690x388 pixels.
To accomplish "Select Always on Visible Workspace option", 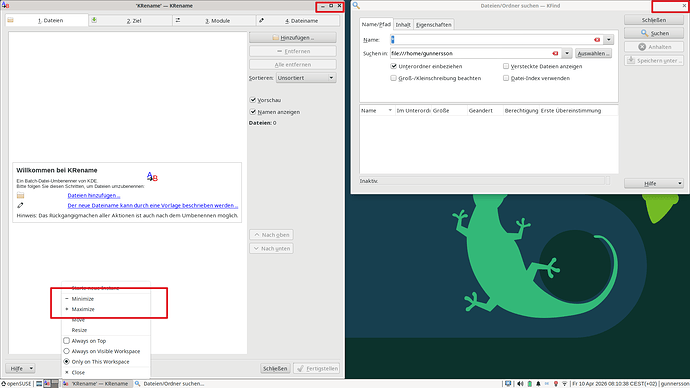I will point(66,351).
